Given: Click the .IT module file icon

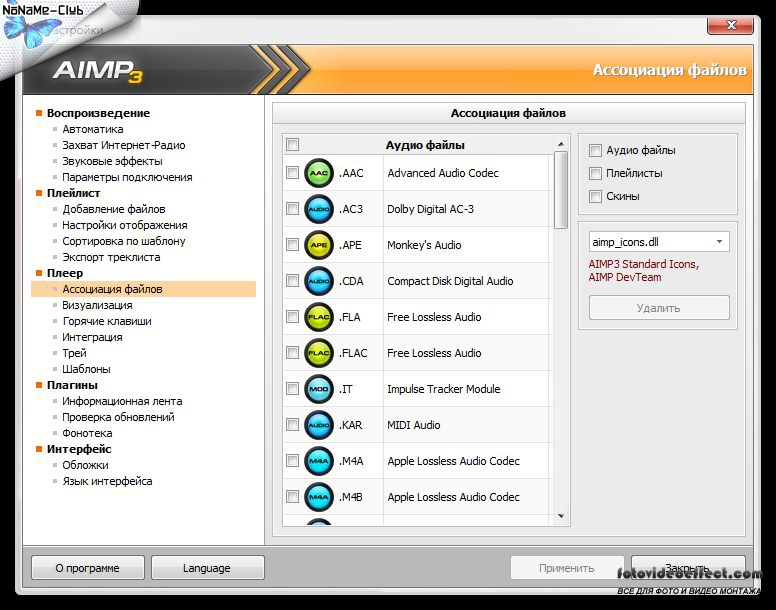Looking at the screenshot, I should 319,389.
